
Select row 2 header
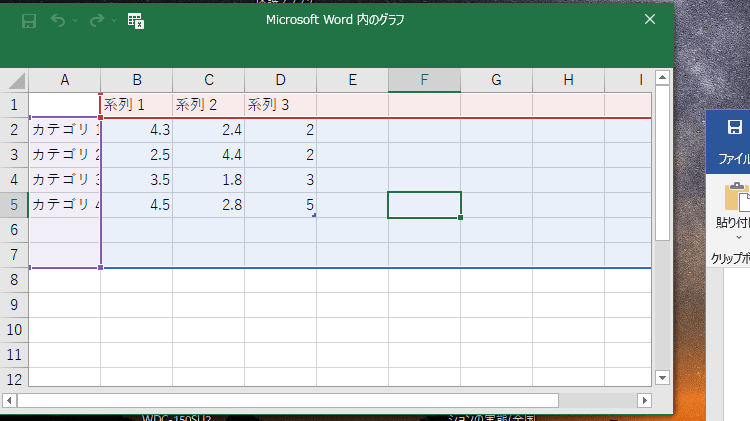(14, 130)
